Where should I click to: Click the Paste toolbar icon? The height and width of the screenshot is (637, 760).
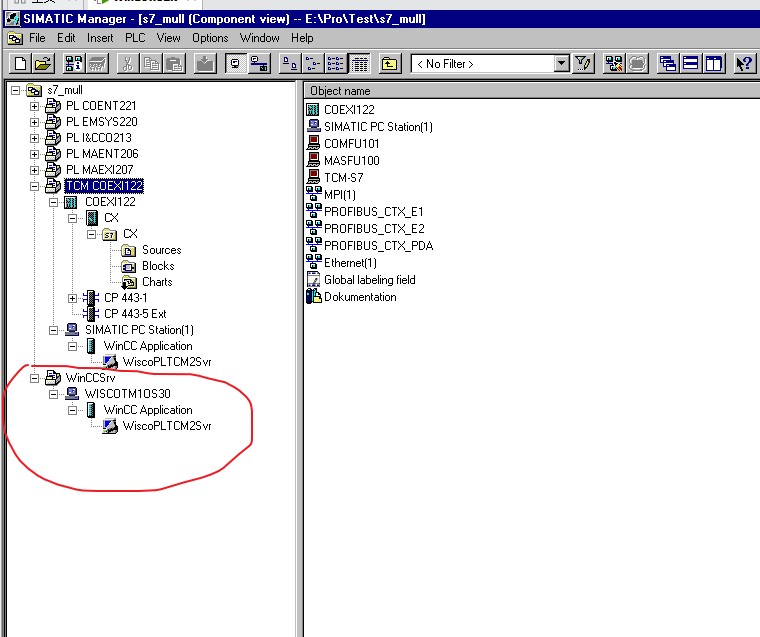click(174, 64)
